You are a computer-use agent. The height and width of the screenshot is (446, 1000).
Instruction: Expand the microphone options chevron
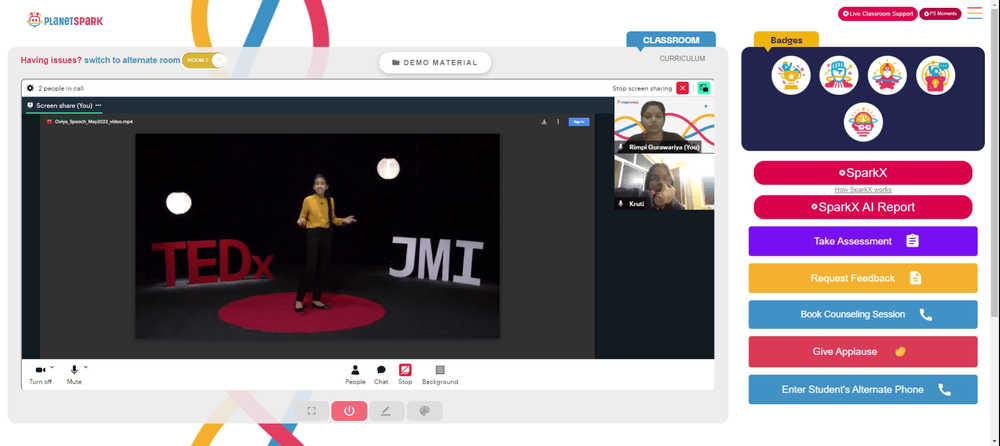coord(85,367)
